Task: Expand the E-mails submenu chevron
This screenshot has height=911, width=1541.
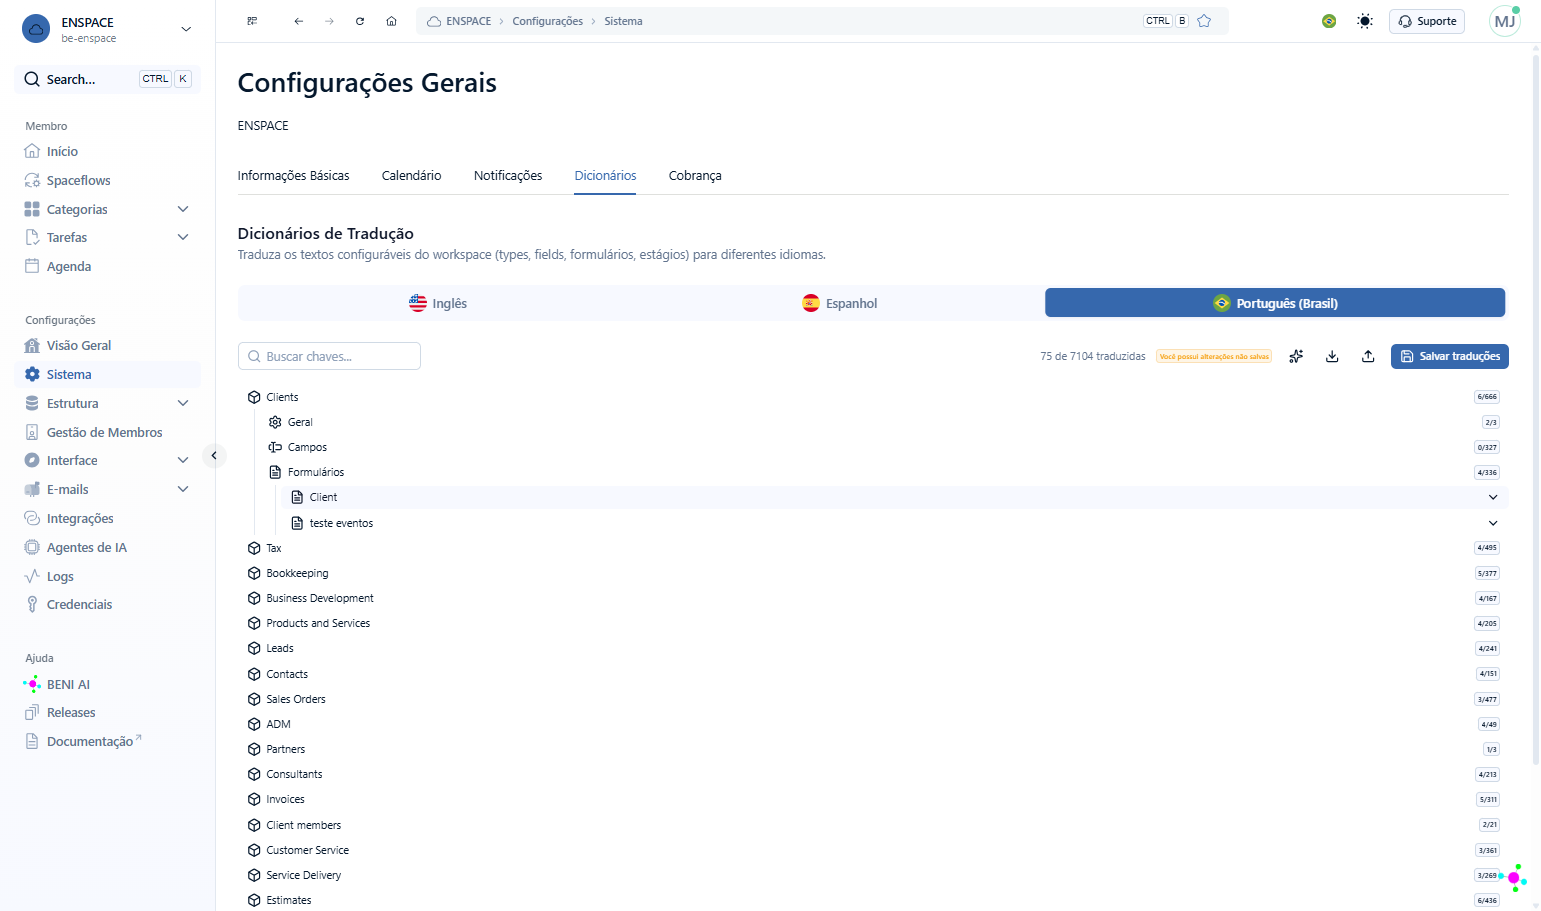Action: (183, 490)
